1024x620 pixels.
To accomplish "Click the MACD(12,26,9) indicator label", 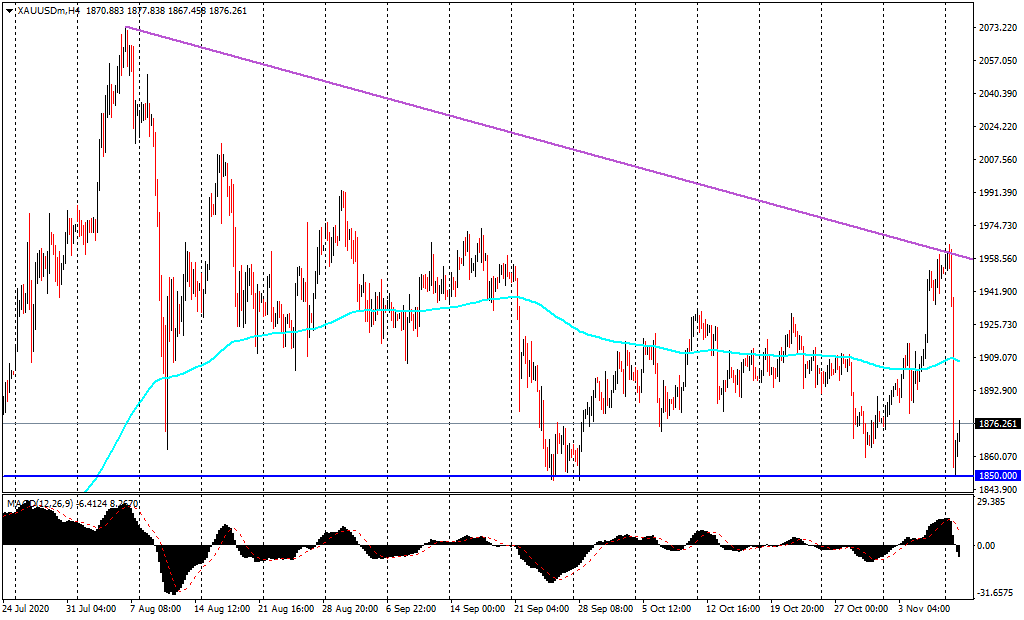I will tap(37, 503).
